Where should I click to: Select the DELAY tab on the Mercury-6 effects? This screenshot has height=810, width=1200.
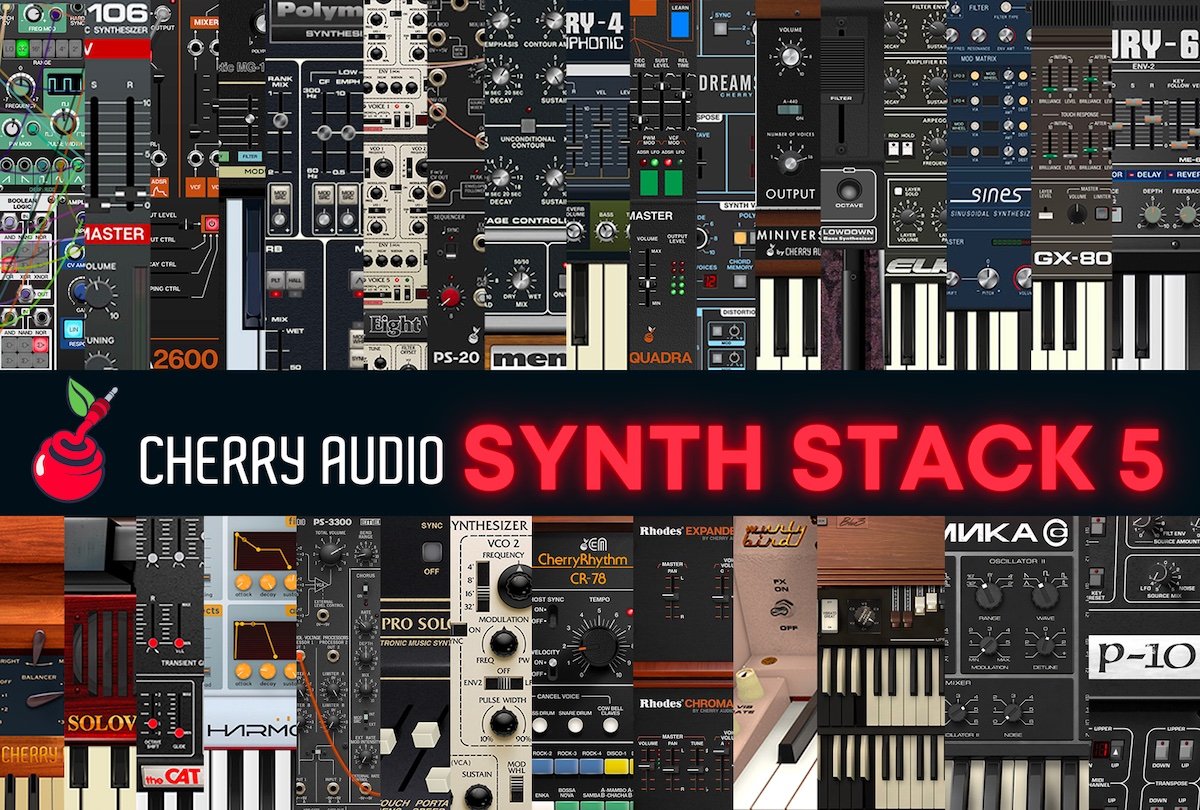[1148, 174]
